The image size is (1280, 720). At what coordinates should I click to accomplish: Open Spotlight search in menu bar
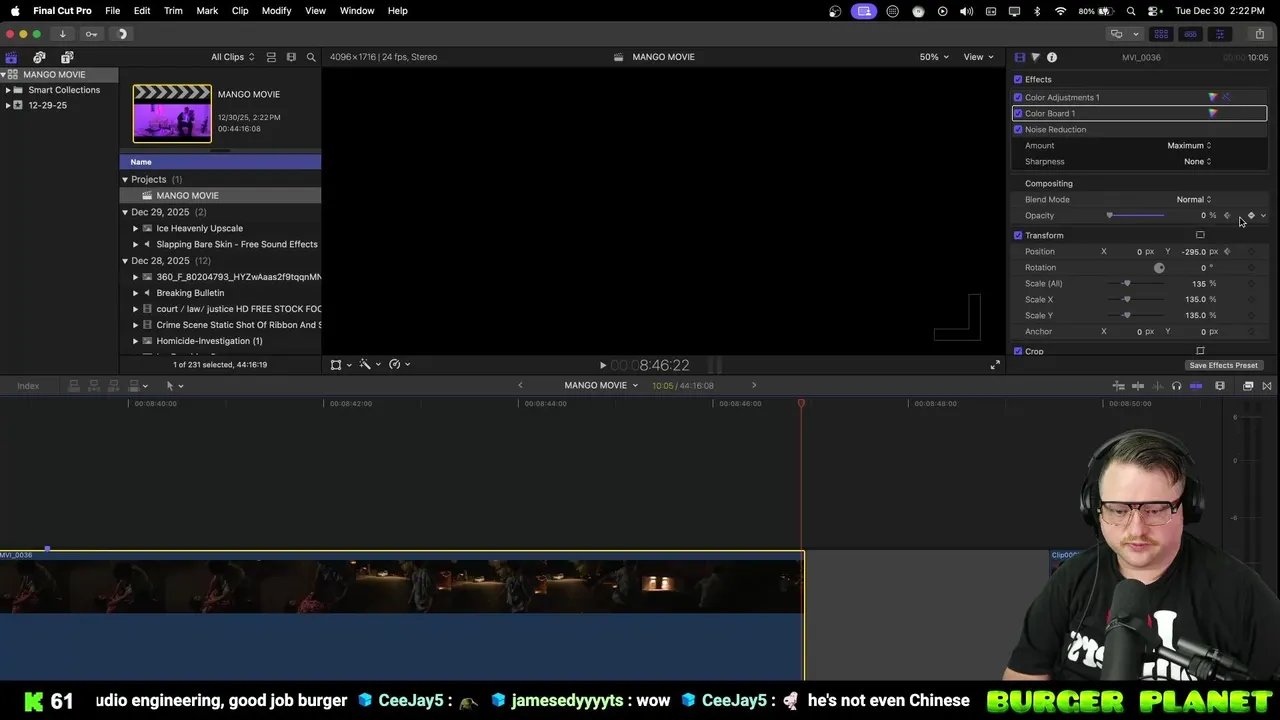tap(1131, 11)
